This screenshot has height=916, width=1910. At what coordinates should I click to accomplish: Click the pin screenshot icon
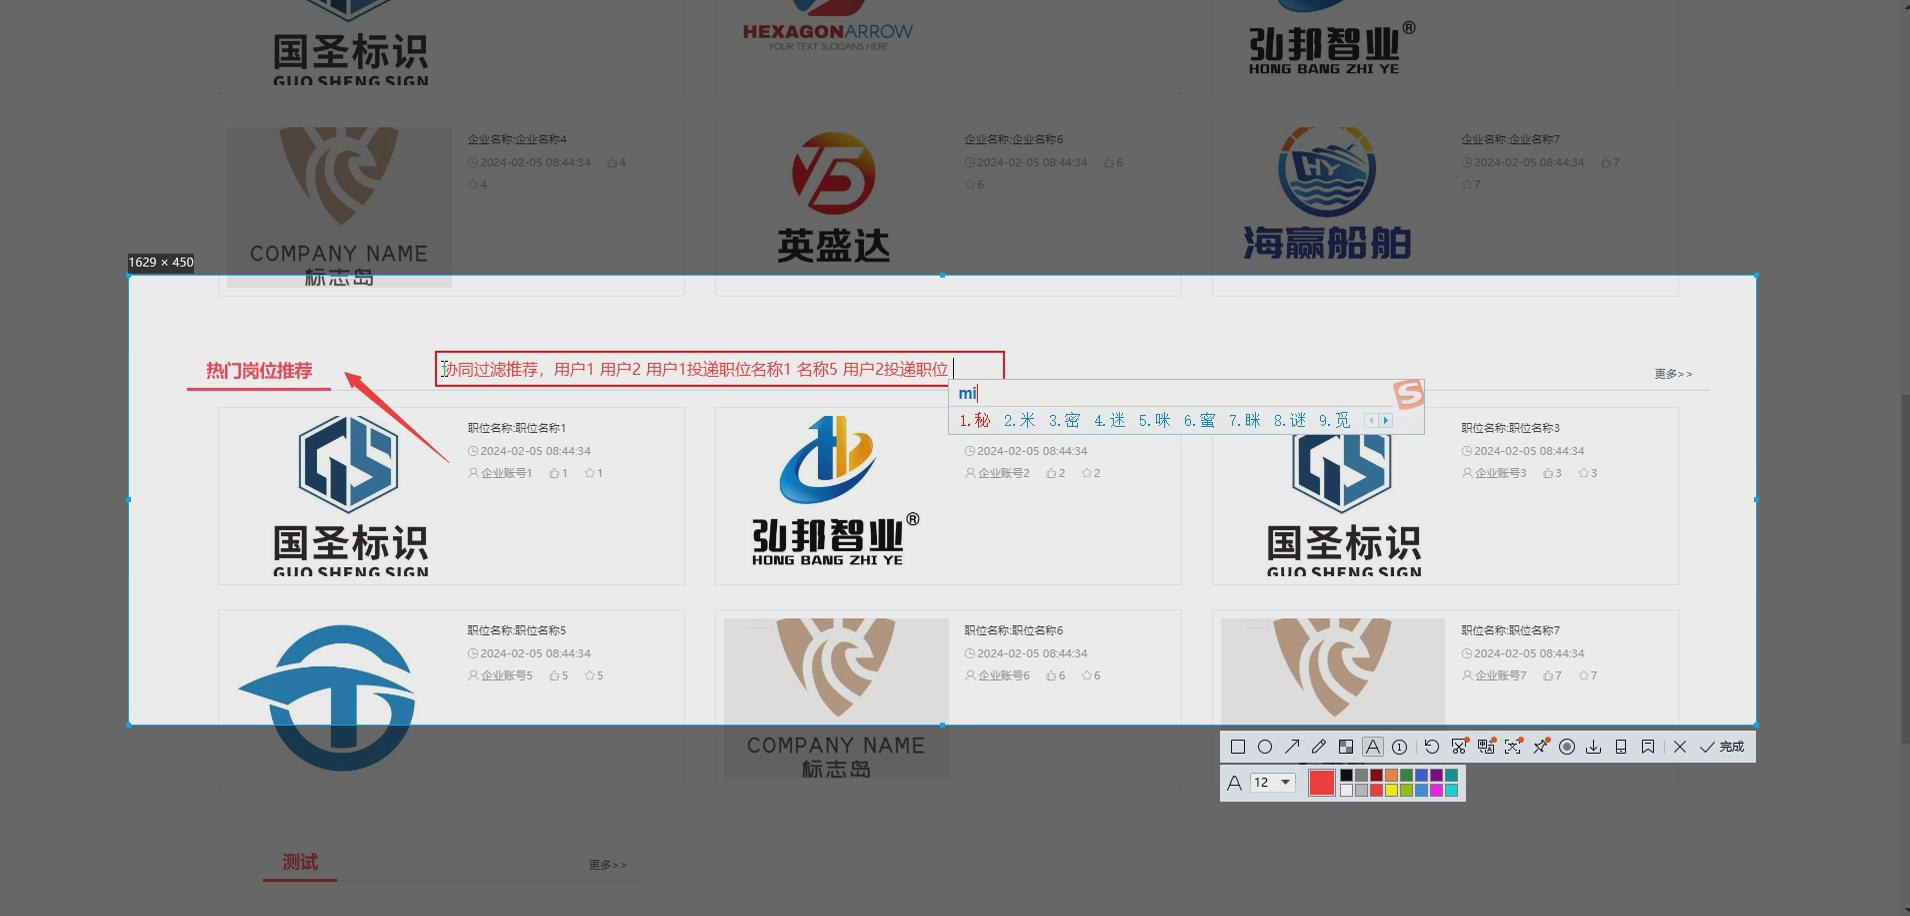(x=1540, y=746)
